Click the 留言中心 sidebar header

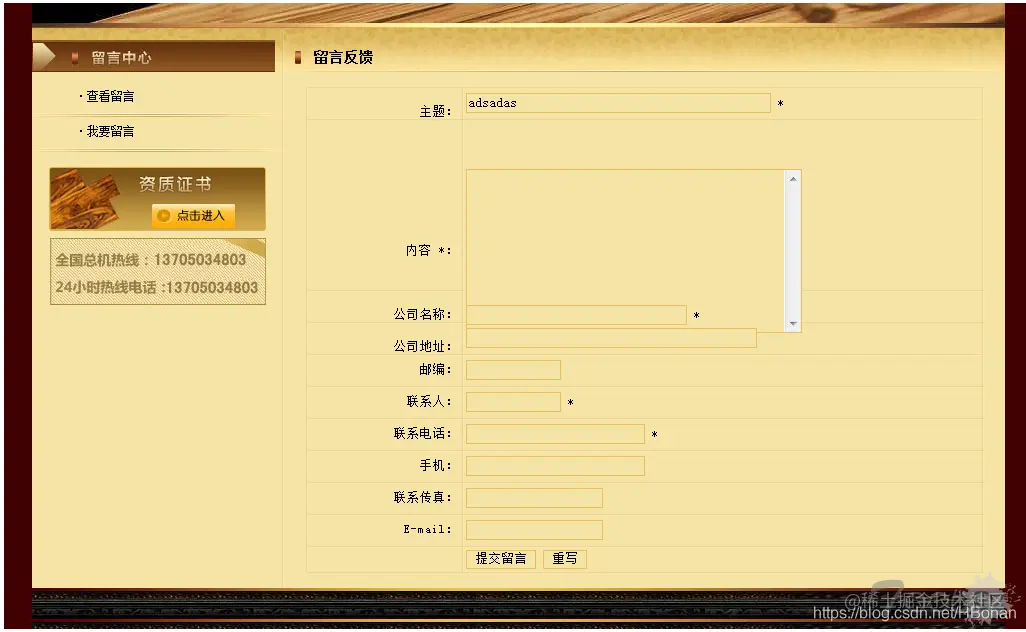(x=153, y=57)
